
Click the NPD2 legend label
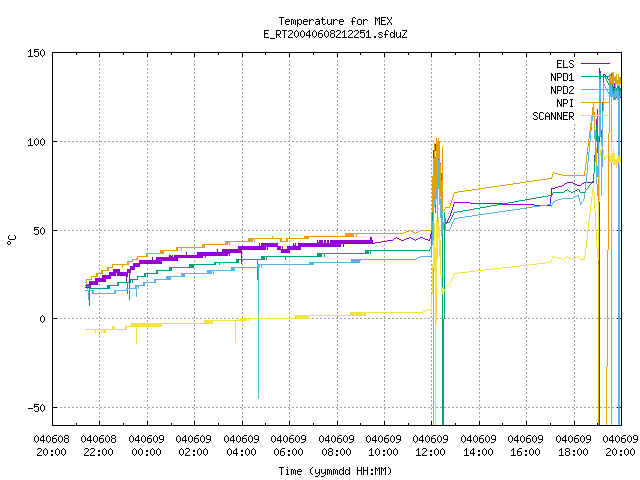pos(562,90)
